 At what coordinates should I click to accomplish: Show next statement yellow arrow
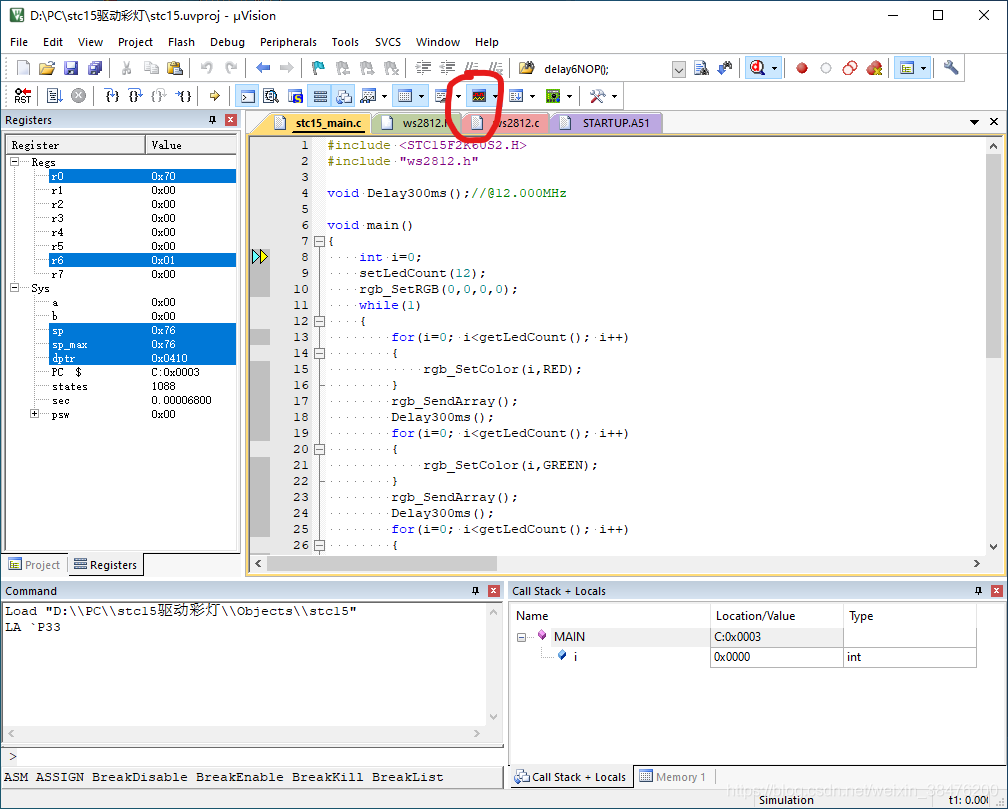[215, 96]
